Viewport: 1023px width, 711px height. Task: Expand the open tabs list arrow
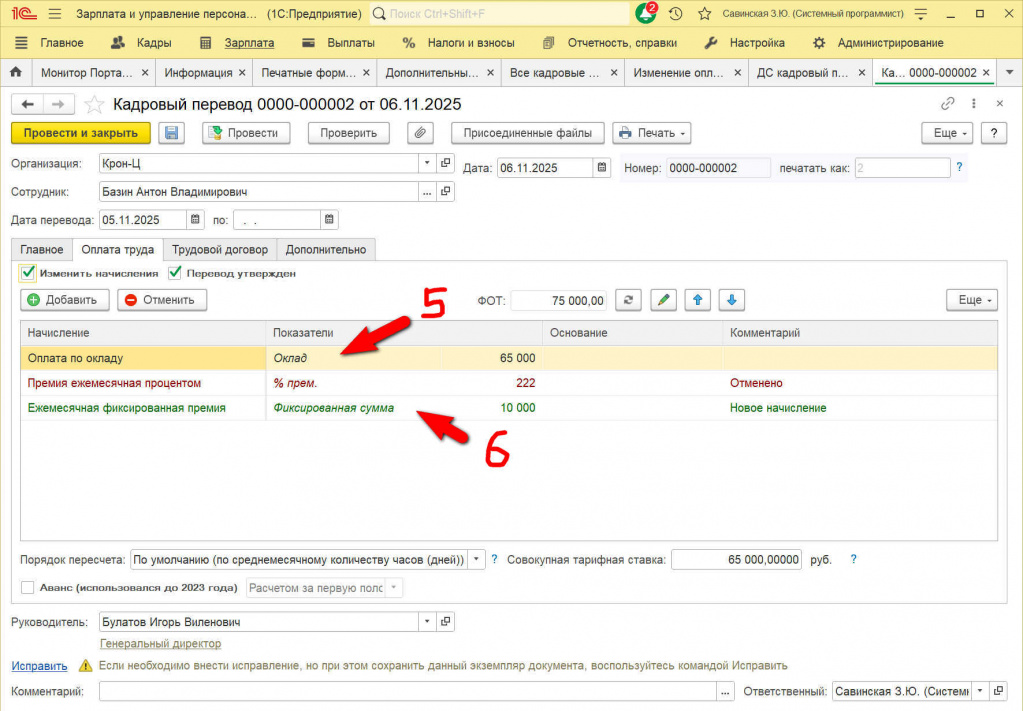(1009, 72)
